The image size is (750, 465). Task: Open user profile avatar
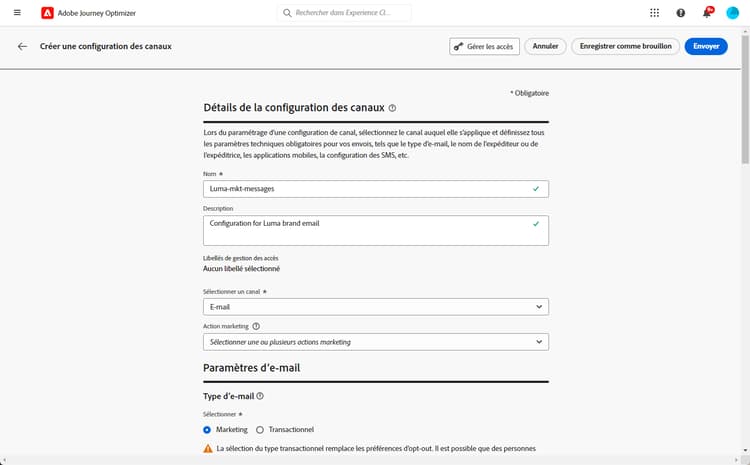(732, 13)
